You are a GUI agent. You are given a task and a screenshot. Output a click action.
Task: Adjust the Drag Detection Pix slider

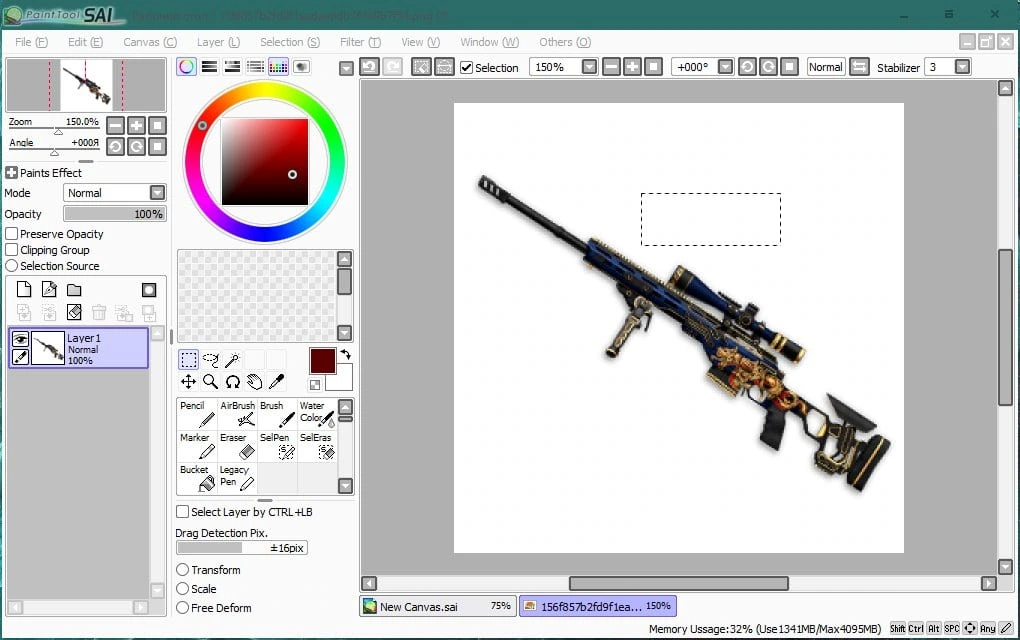pos(242,548)
